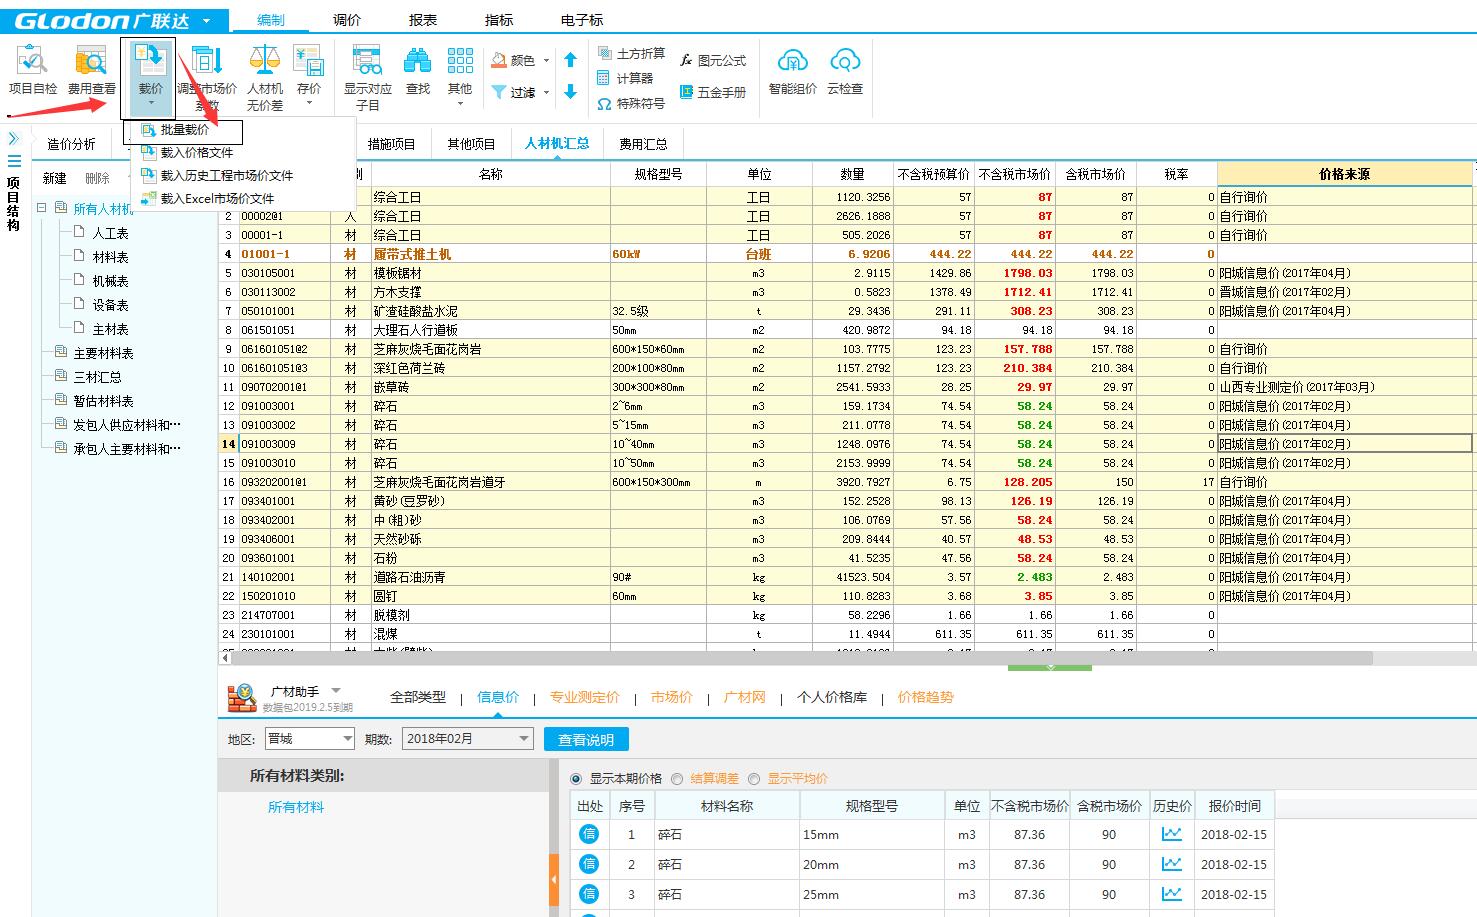
Task: Switch to the 报表 ribbon tab
Action: point(423,20)
